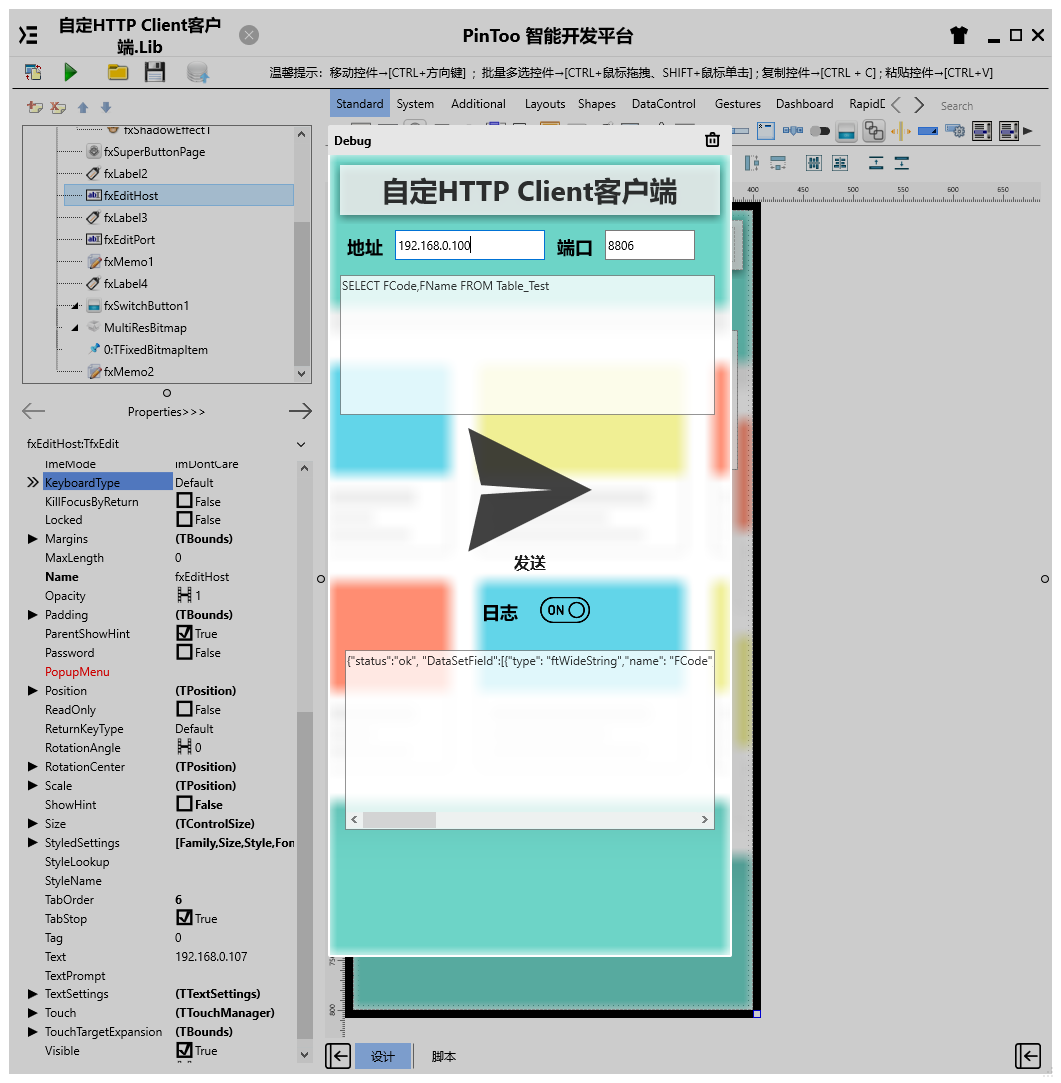Uncheck the Visible property checkbox
Image resolution: width=1061 pixels, height=1083 pixels.
pos(184,1051)
